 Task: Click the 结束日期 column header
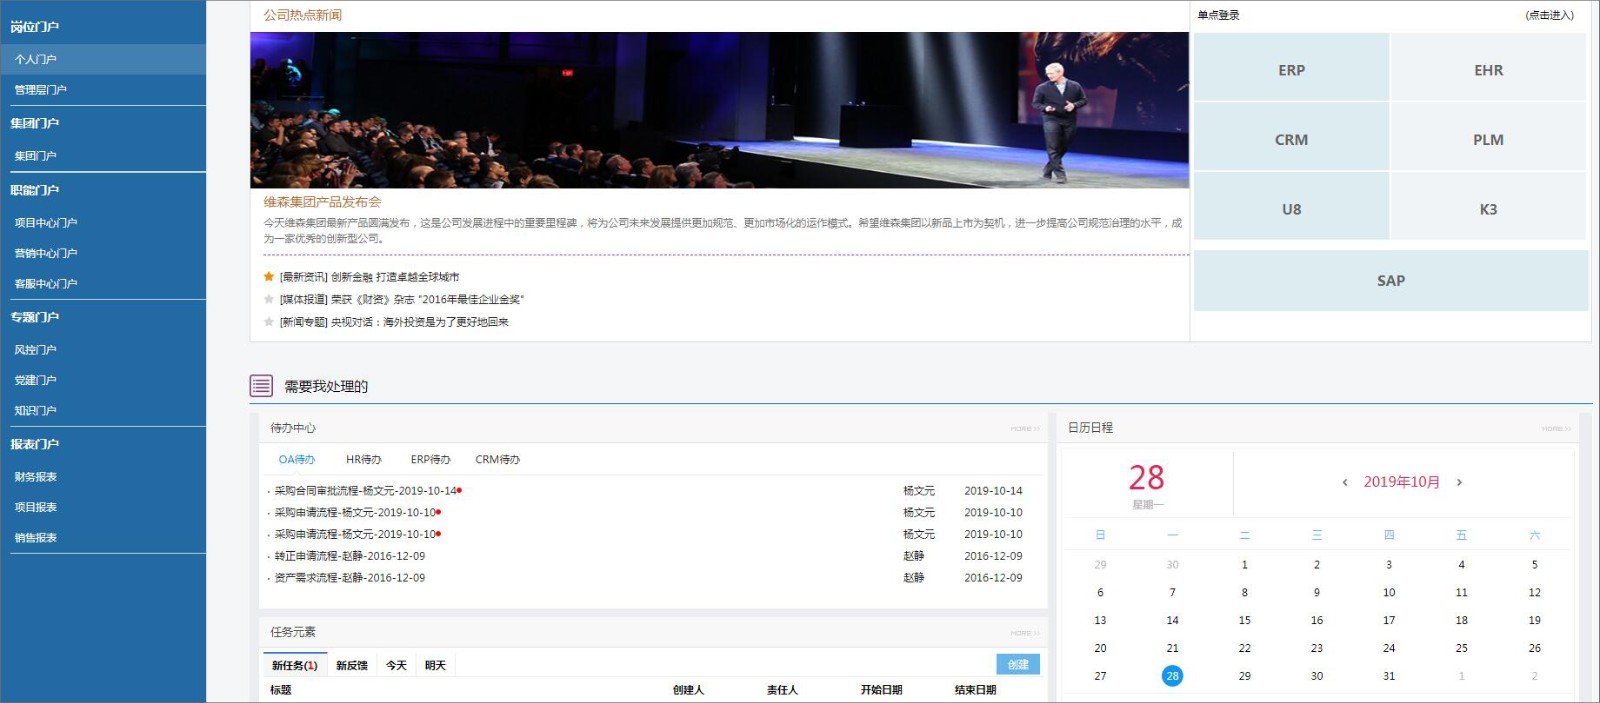click(976, 690)
